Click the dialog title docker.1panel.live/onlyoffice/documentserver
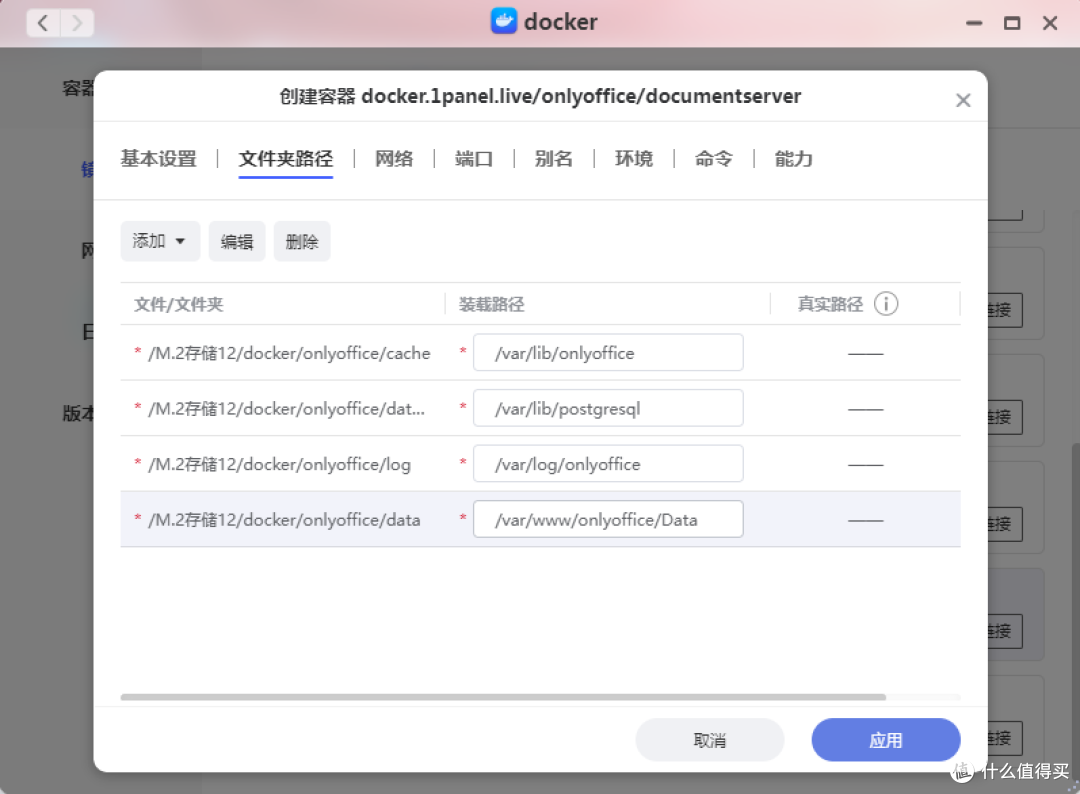This screenshot has height=794, width=1080. pyautogui.click(x=581, y=96)
